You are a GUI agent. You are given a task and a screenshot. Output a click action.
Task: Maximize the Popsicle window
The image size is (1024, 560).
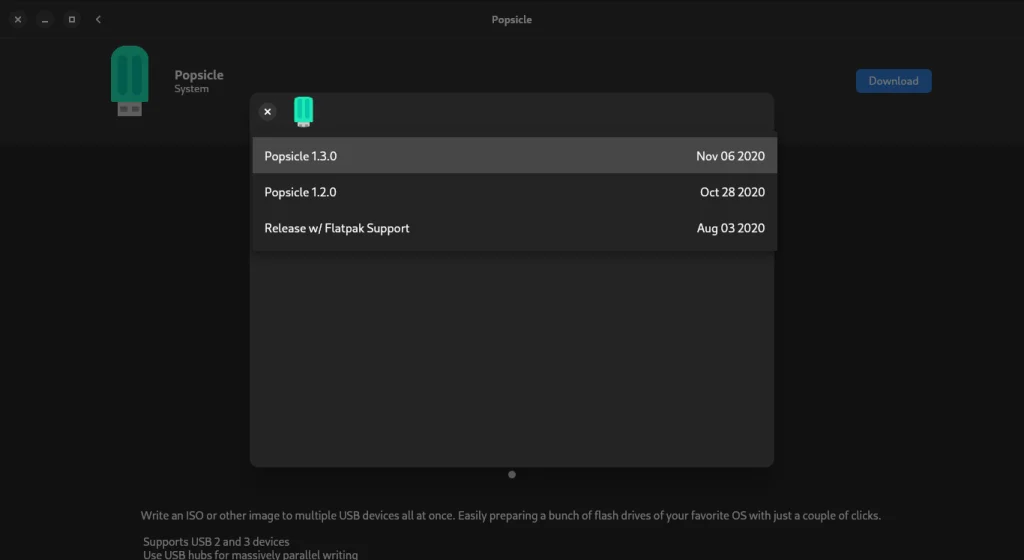click(72, 19)
